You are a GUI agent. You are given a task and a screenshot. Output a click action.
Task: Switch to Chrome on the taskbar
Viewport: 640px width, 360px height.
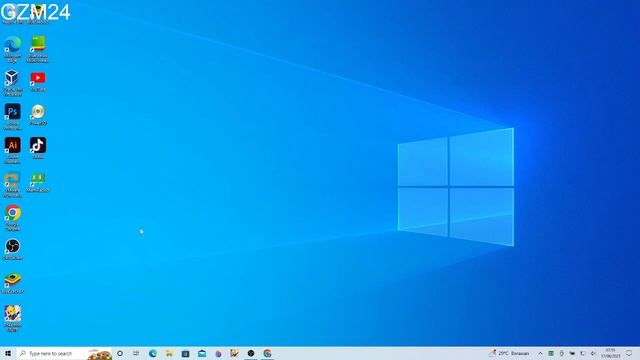(267, 353)
